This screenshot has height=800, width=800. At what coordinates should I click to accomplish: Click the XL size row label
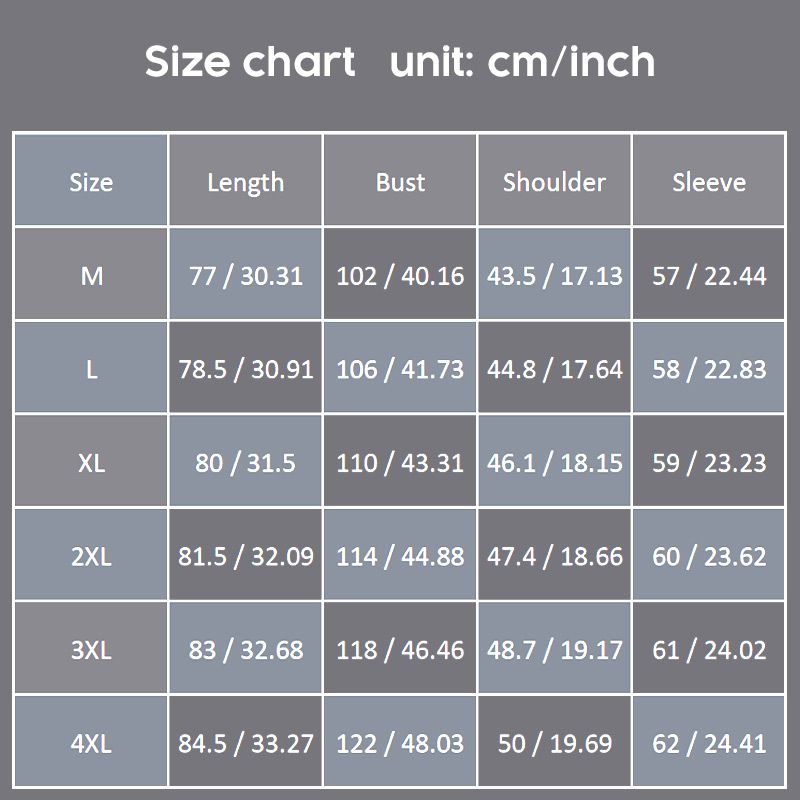pyautogui.click(x=91, y=463)
